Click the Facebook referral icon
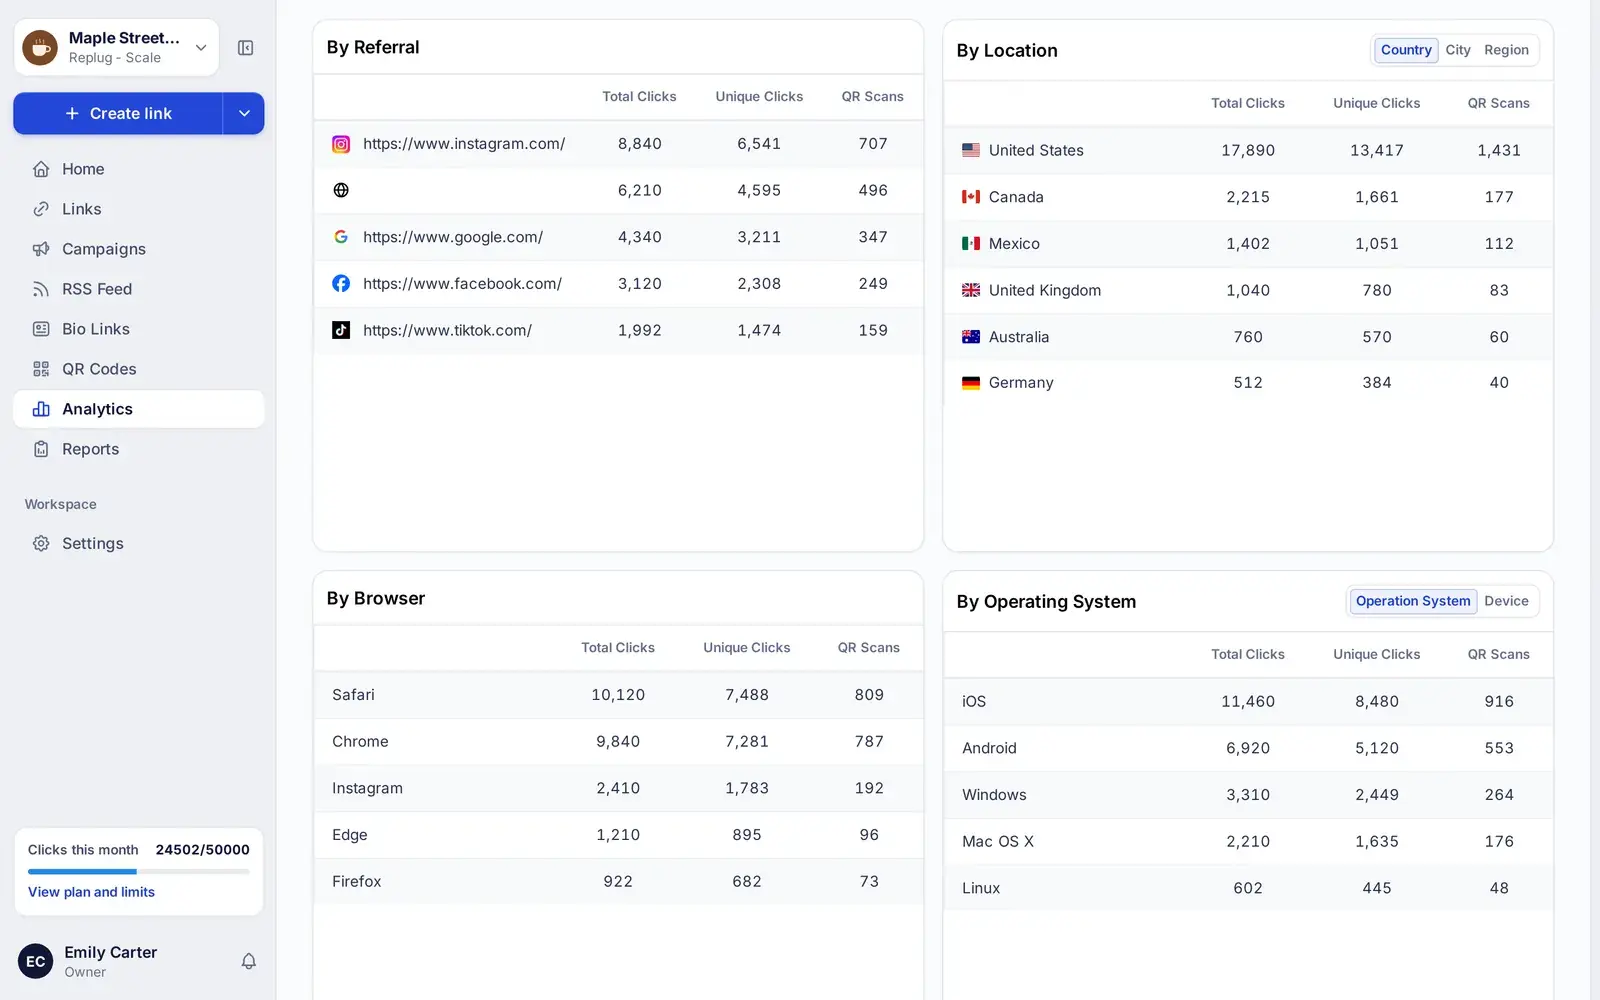Image resolution: width=1600 pixels, height=1000 pixels. coord(341,284)
